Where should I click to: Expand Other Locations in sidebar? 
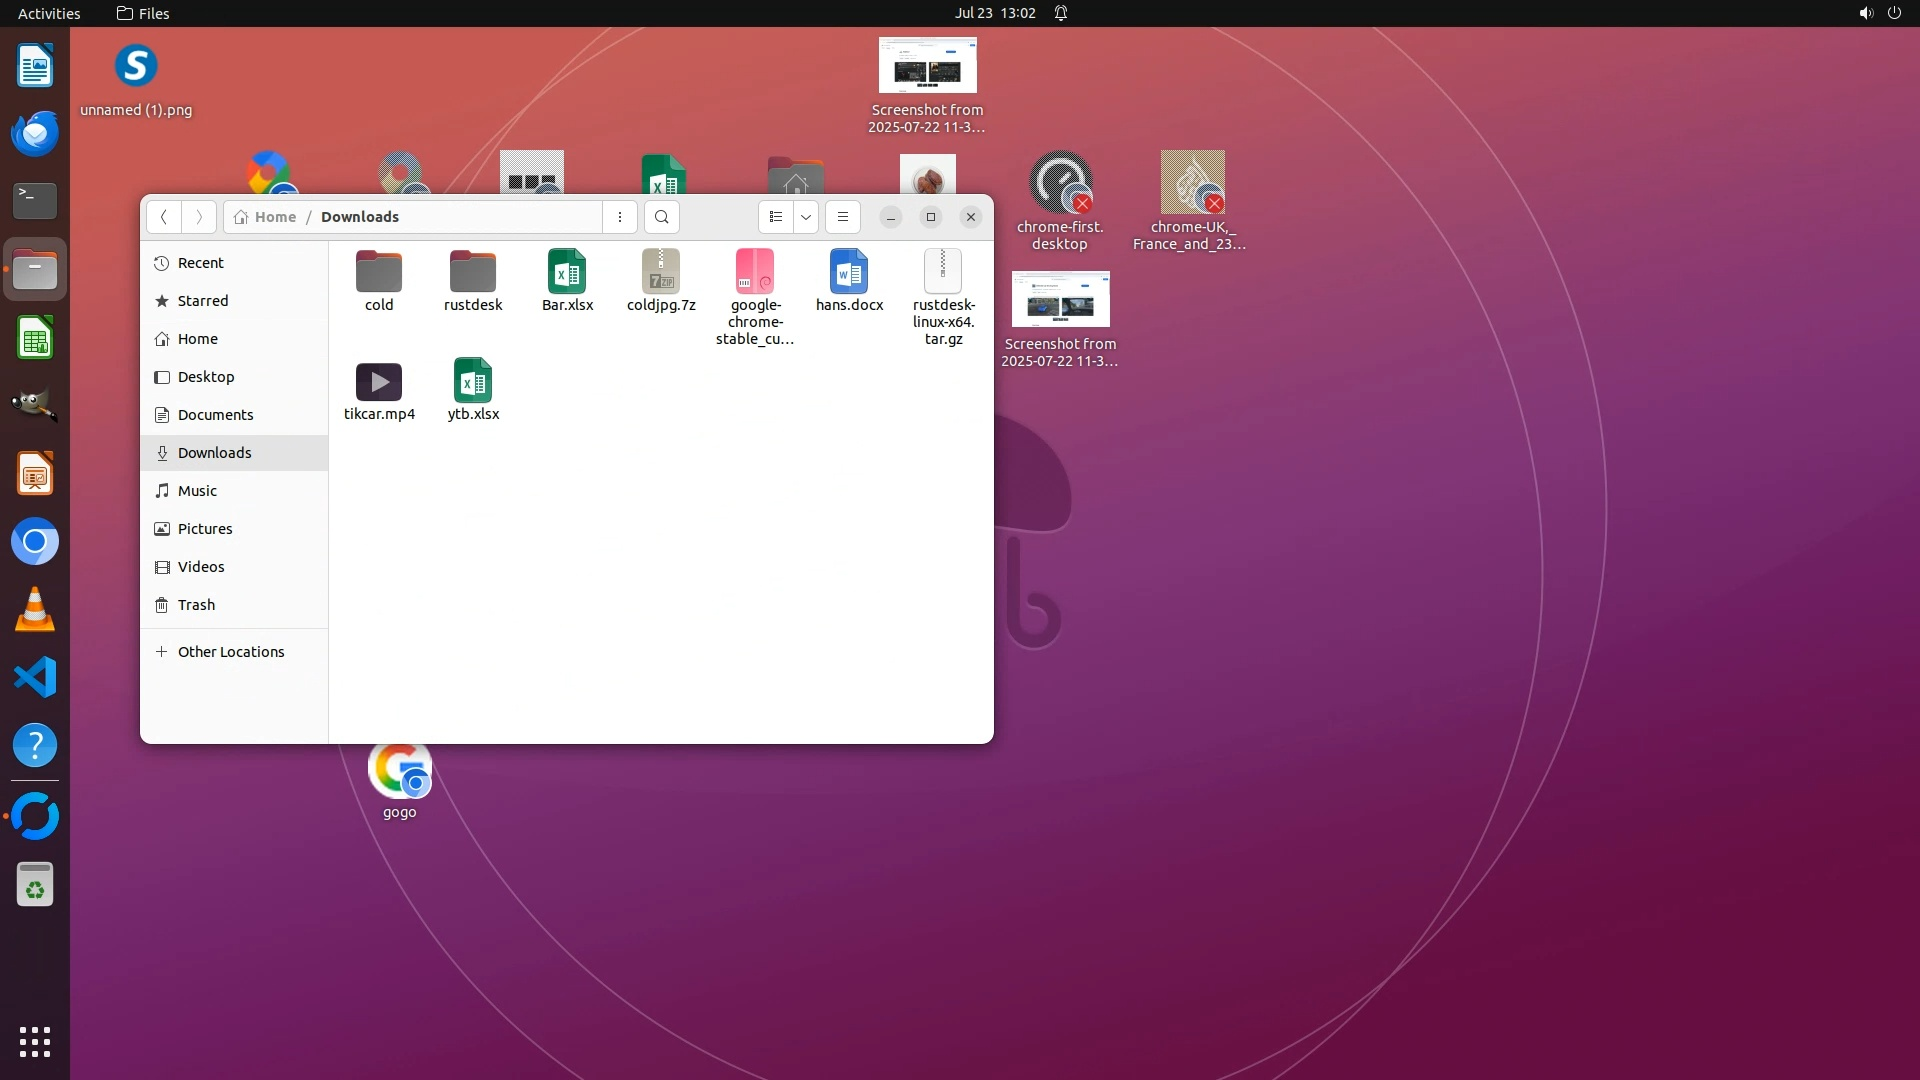tap(230, 652)
